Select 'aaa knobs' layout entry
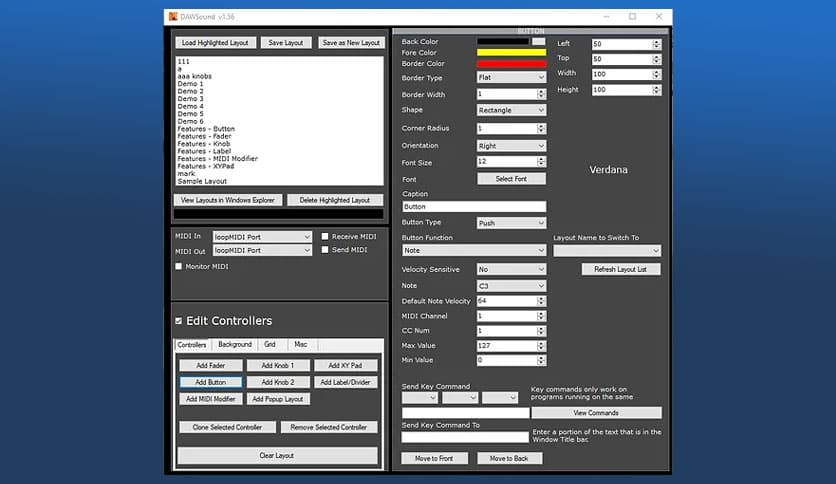 click(195, 76)
